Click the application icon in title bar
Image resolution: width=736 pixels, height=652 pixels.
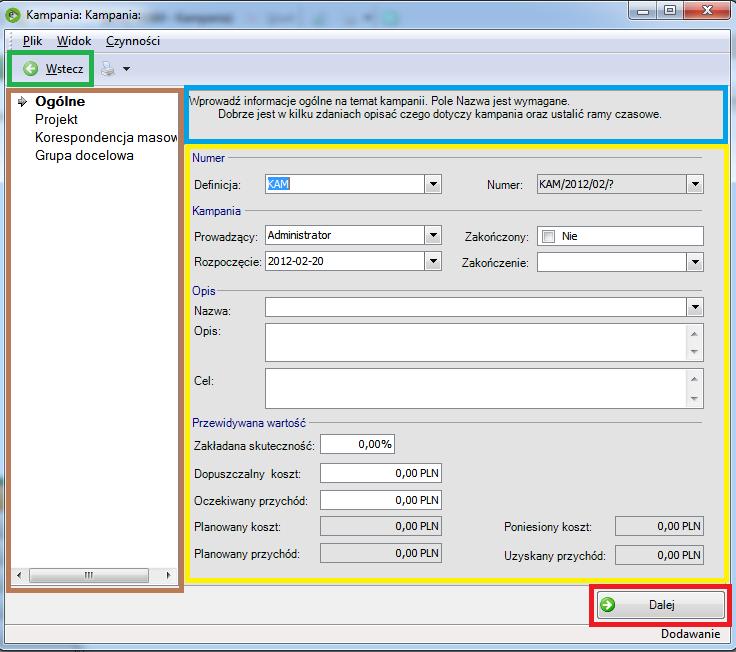tap(13, 15)
